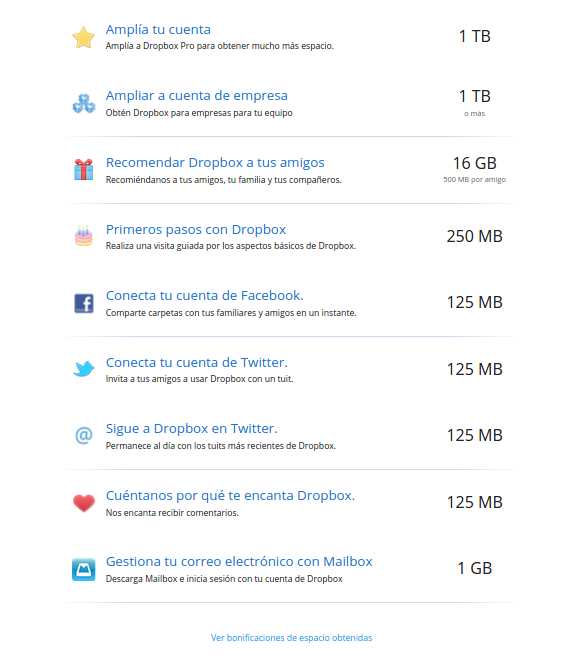Click the Facebook logo icon
Screen dimensions: 574x662
pos(84,303)
